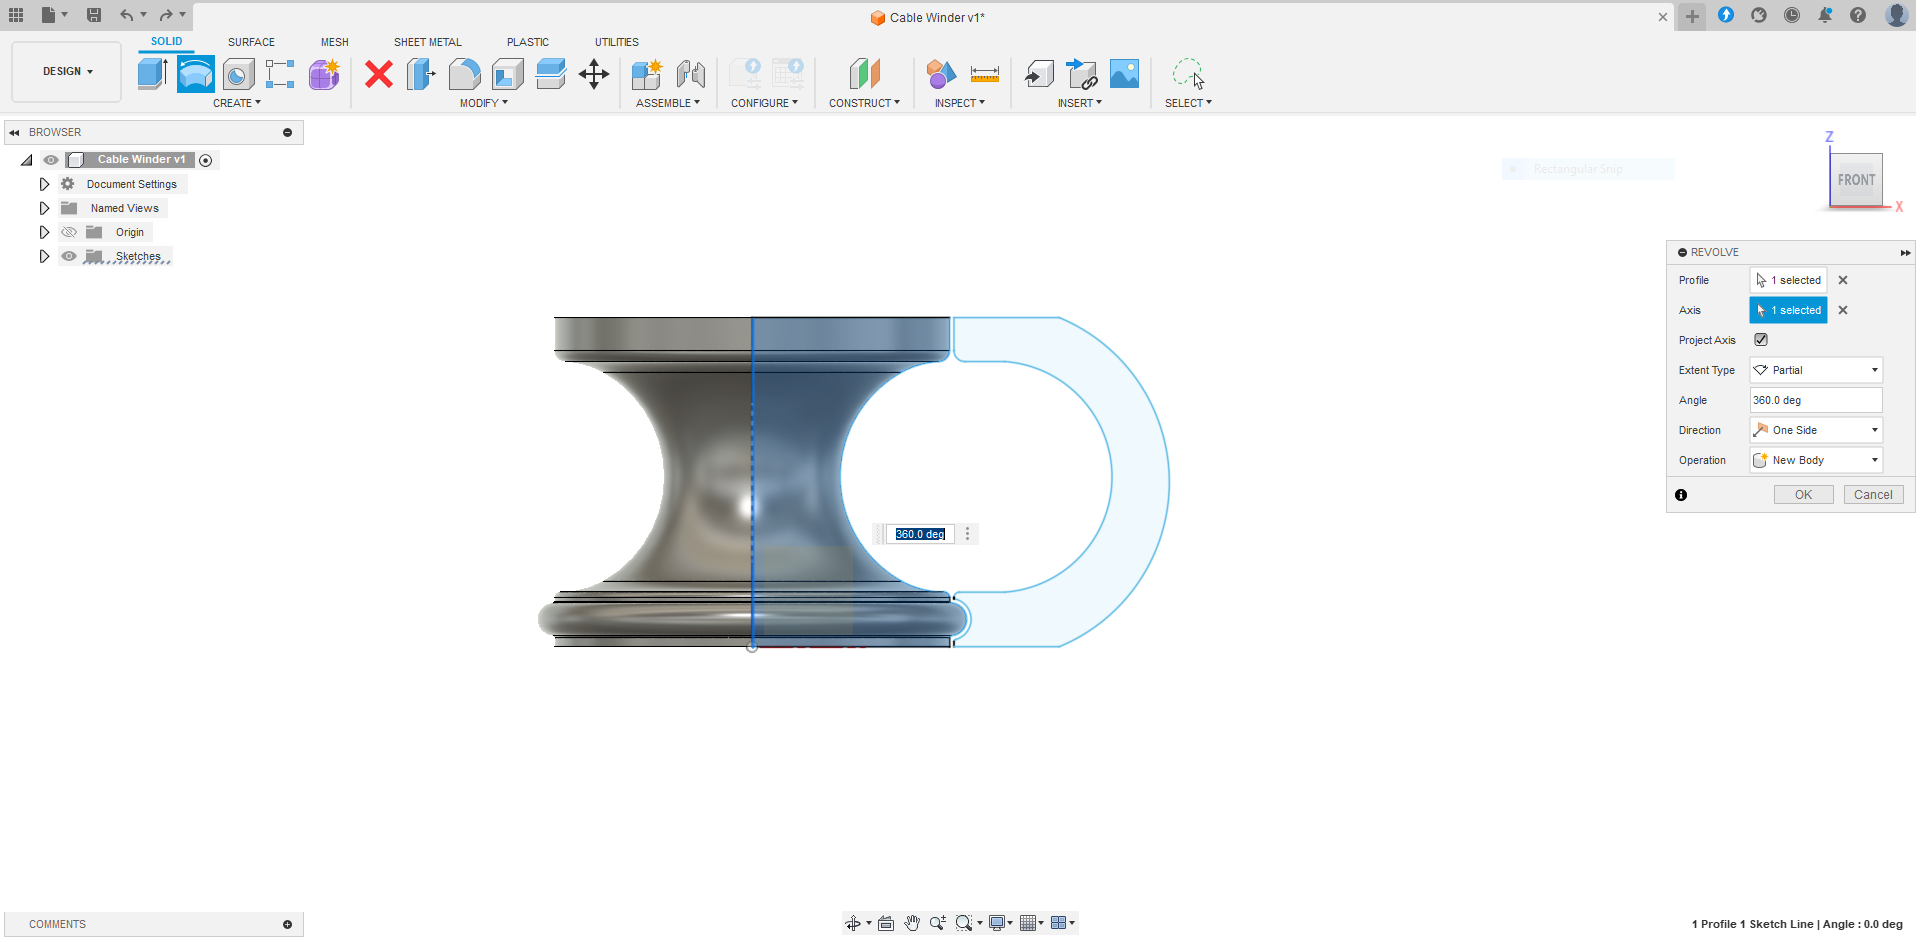Click the on-canvas 360.0 deg angle box
The image size is (1916, 939).
point(920,534)
